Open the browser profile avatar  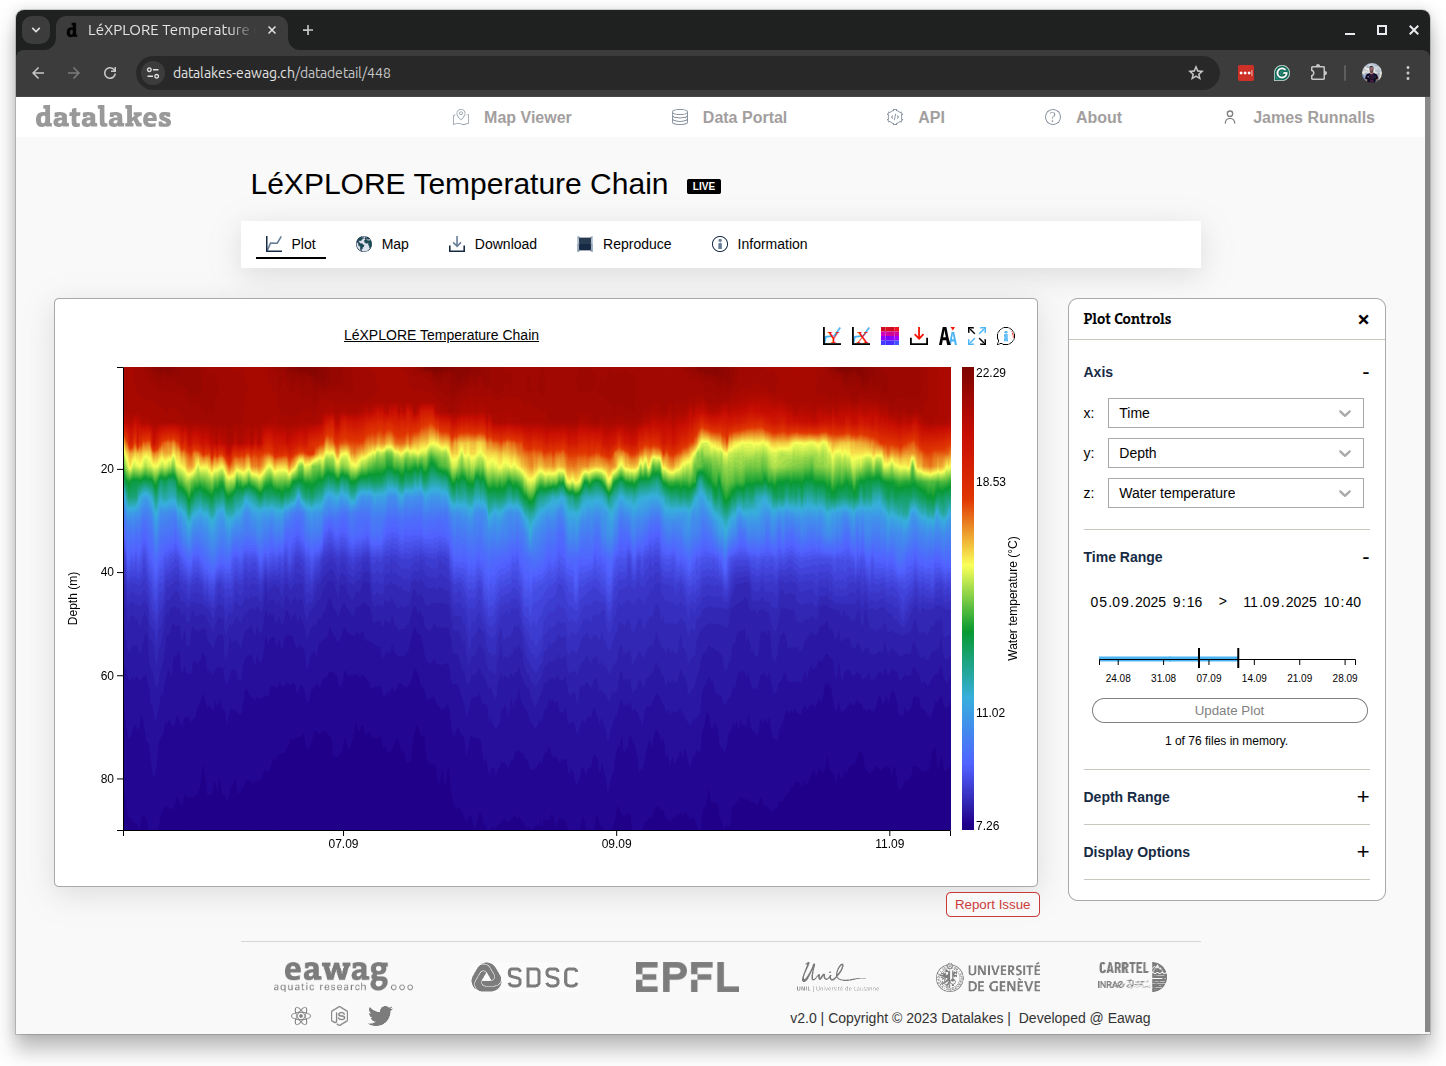click(x=1372, y=73)
